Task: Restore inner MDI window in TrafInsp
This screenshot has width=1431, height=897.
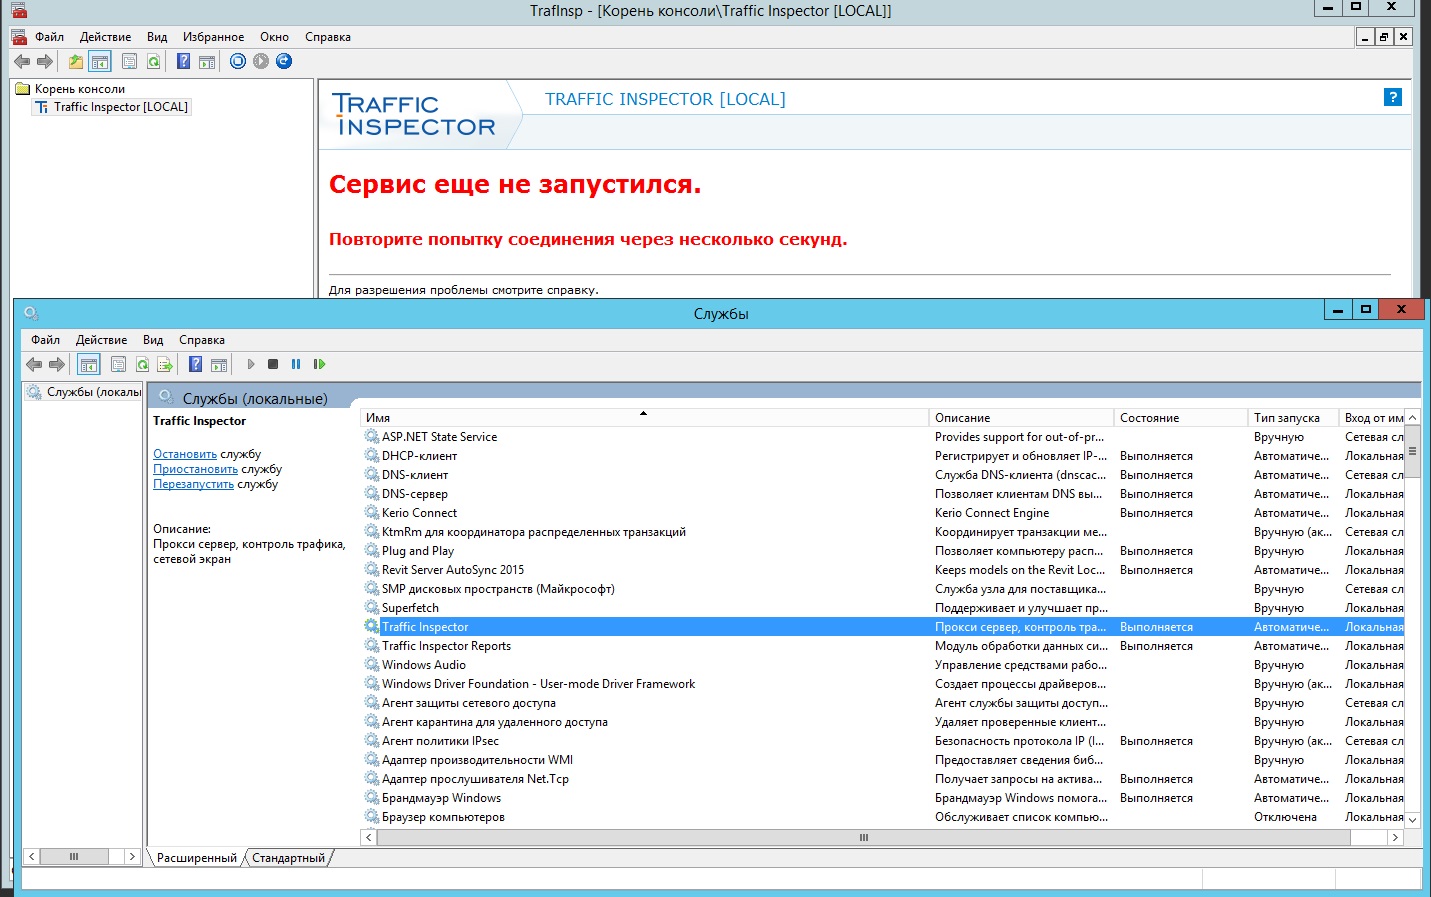Action: tap(1384, 37)
